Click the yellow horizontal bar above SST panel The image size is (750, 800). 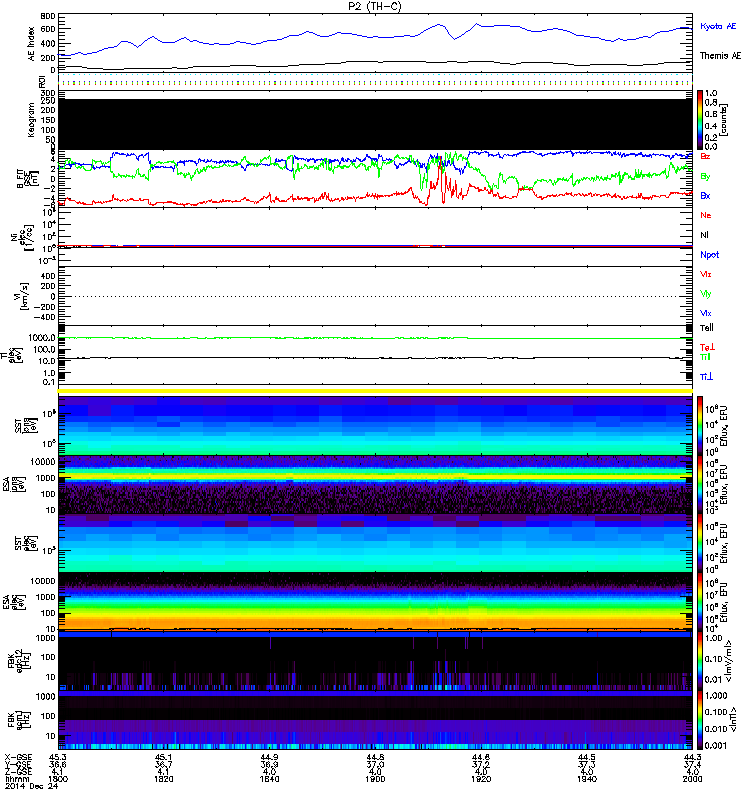[375, 391]
